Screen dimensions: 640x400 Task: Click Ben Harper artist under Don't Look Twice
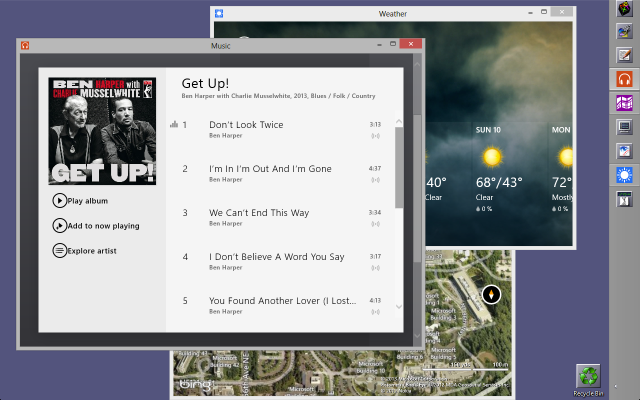tap(226, 136)
